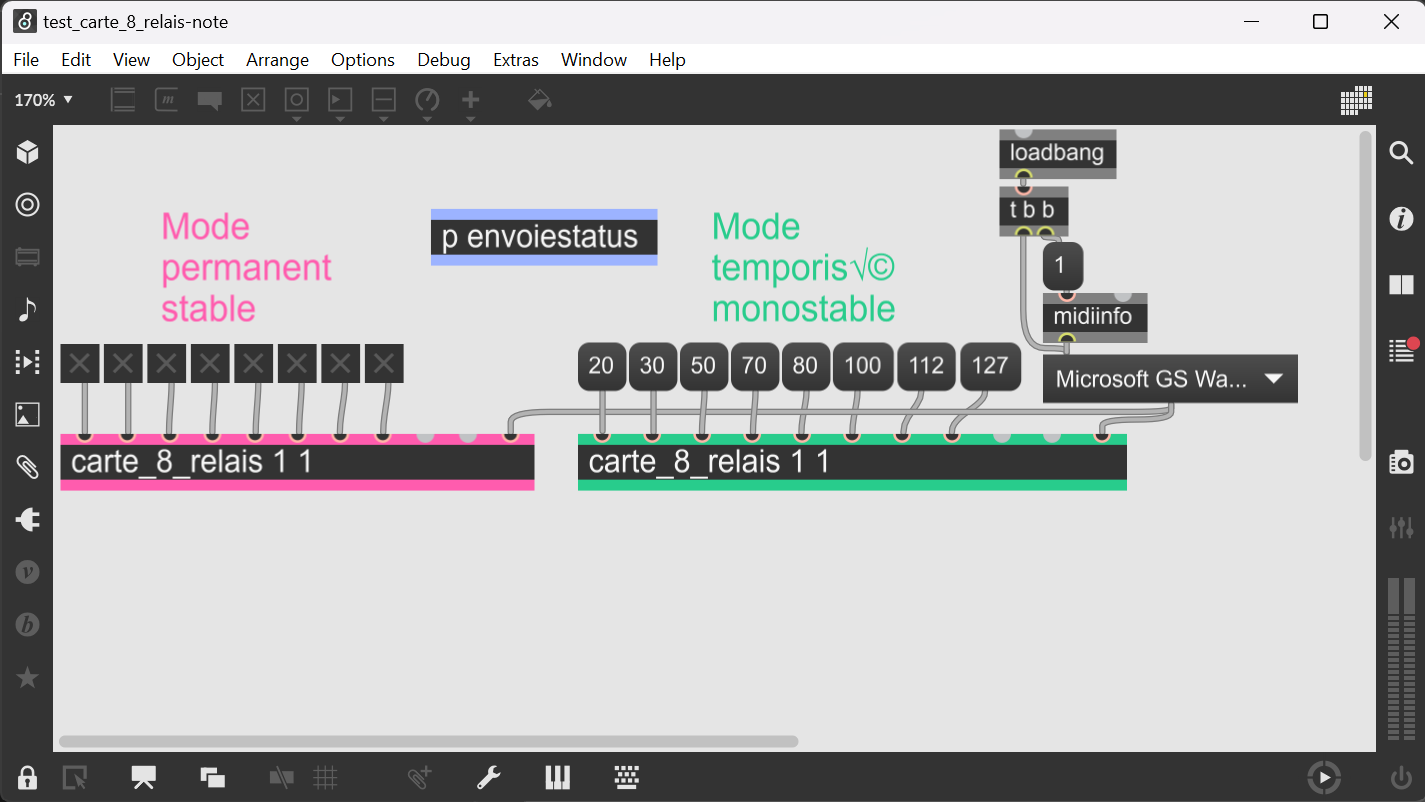Viewport: 1425px width, 802px height.
Task: Toggle audio power button on
Action: click(1401, 777)
